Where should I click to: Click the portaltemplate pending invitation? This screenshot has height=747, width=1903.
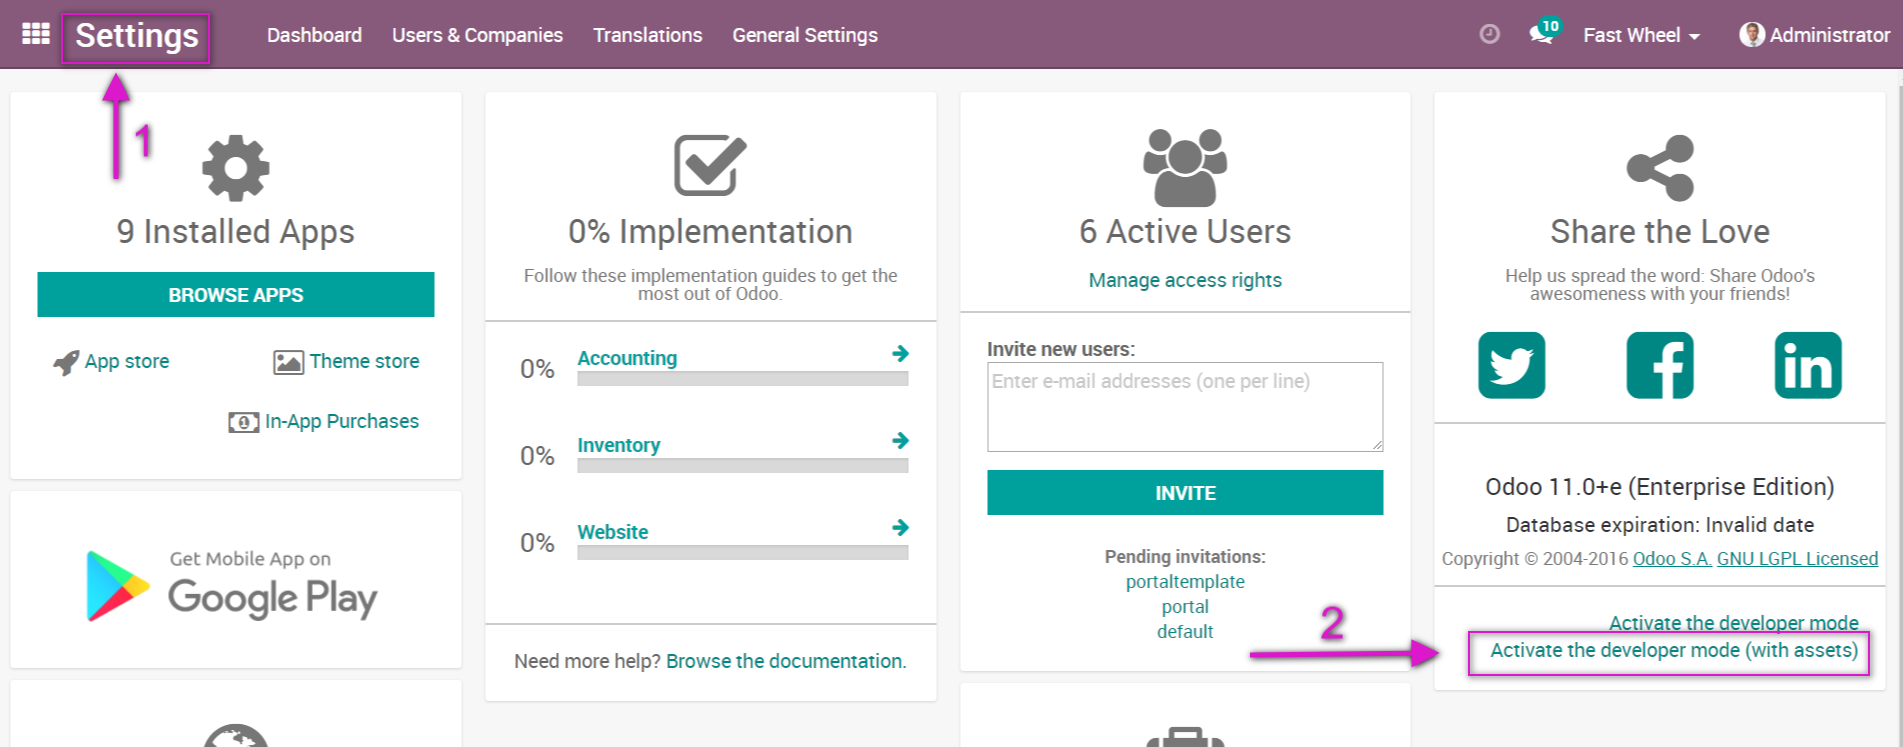(1185, 582)
